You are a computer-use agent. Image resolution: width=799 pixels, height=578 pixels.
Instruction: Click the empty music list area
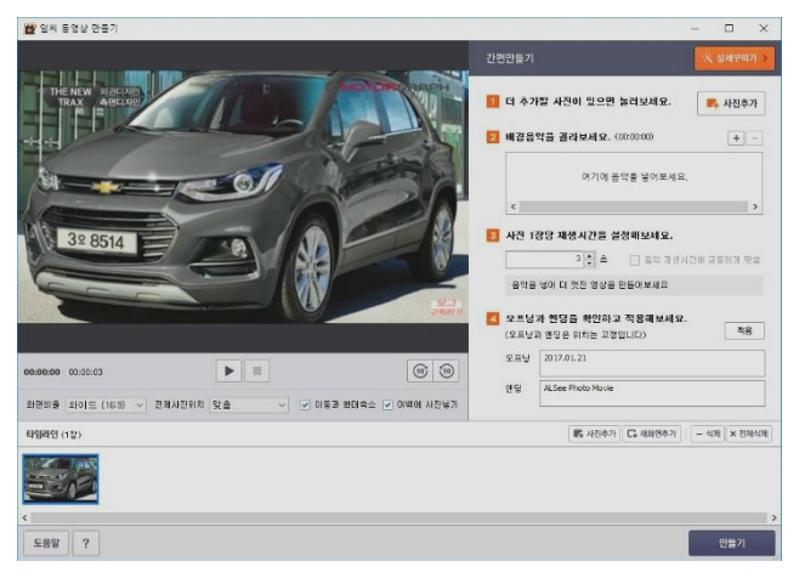[634, 177]
